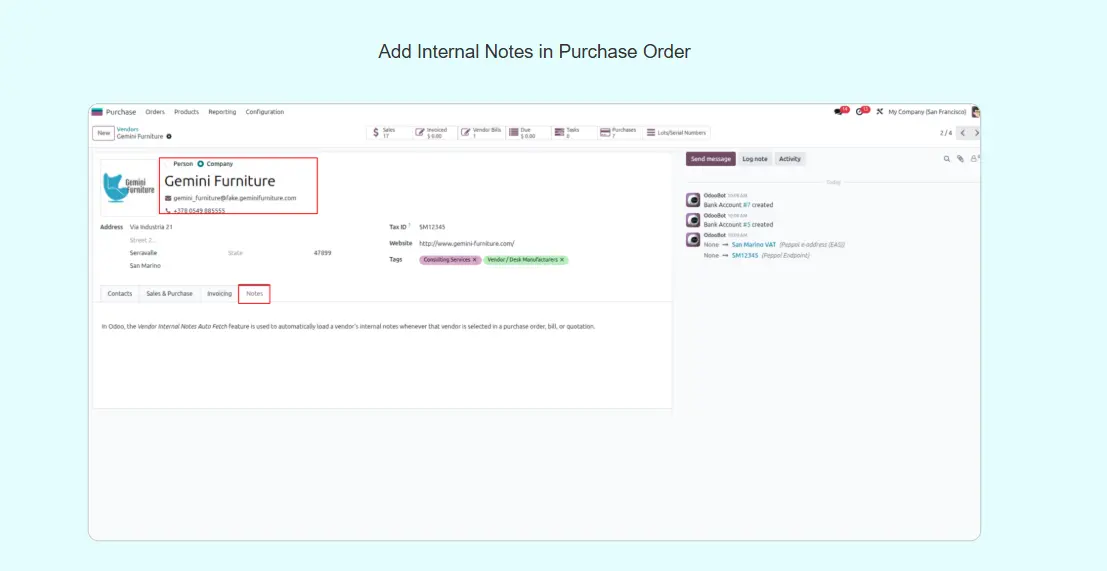Select the Person radio option
1107x571 pixels.
tap(167, 163)
